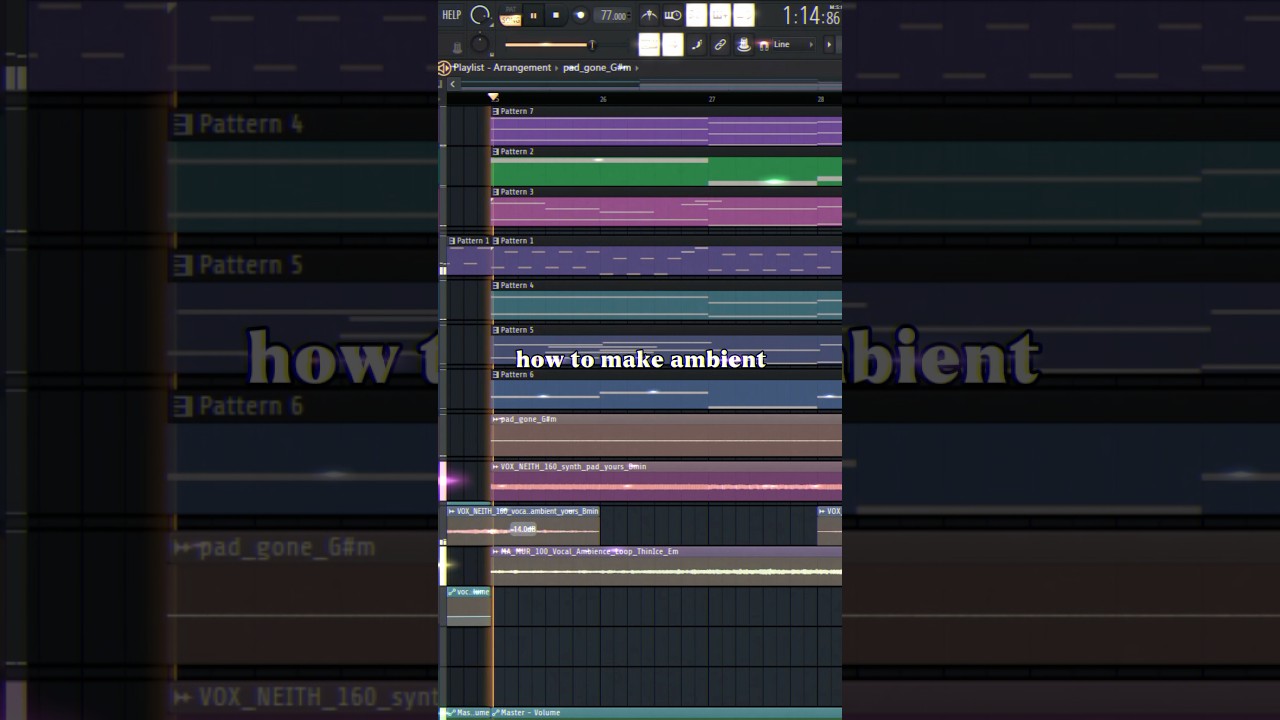Image resolution: width=1280 pixels, height=720 pixels.
Task: Click the horizontal playlist scrollbar thumb
Action: click(x=740, y=84)
